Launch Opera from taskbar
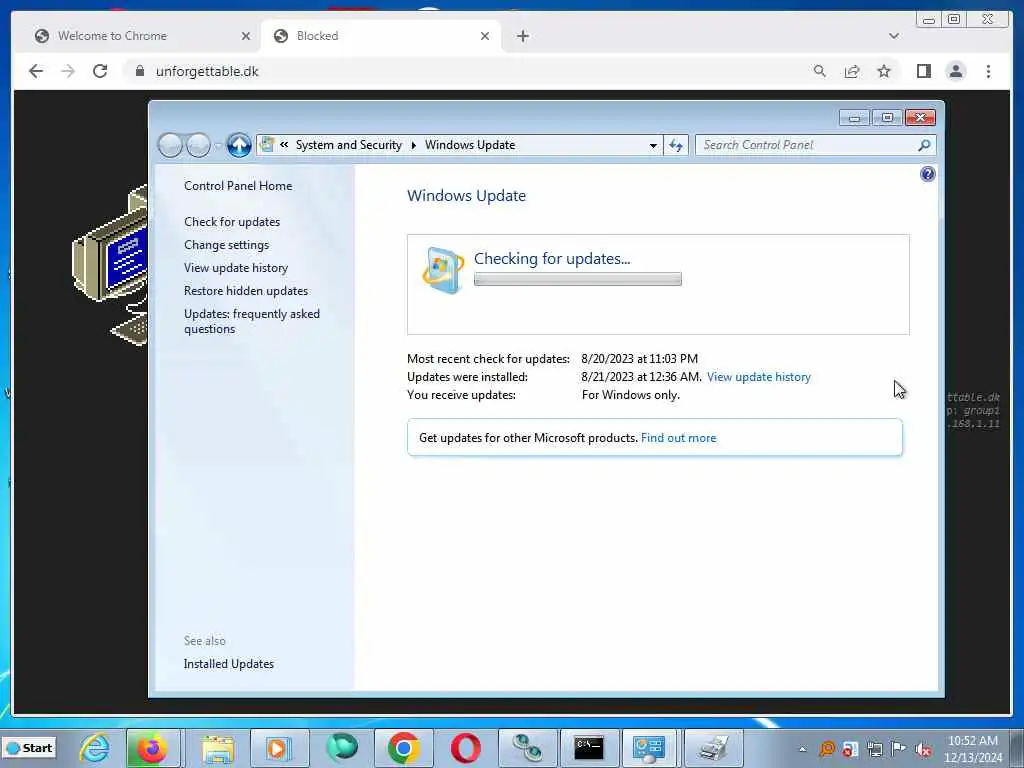The width and height of the screenshot is (1024, 768). tap(466, 748)
